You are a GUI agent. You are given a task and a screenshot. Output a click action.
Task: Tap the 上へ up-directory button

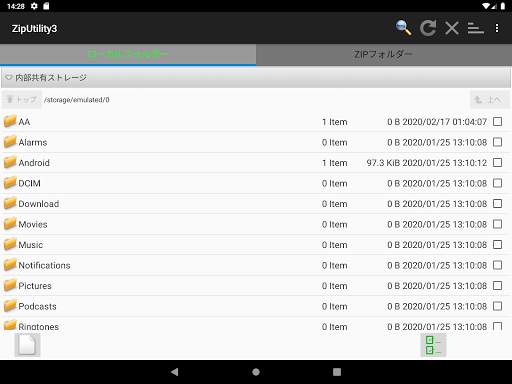[x=490, y=99]
